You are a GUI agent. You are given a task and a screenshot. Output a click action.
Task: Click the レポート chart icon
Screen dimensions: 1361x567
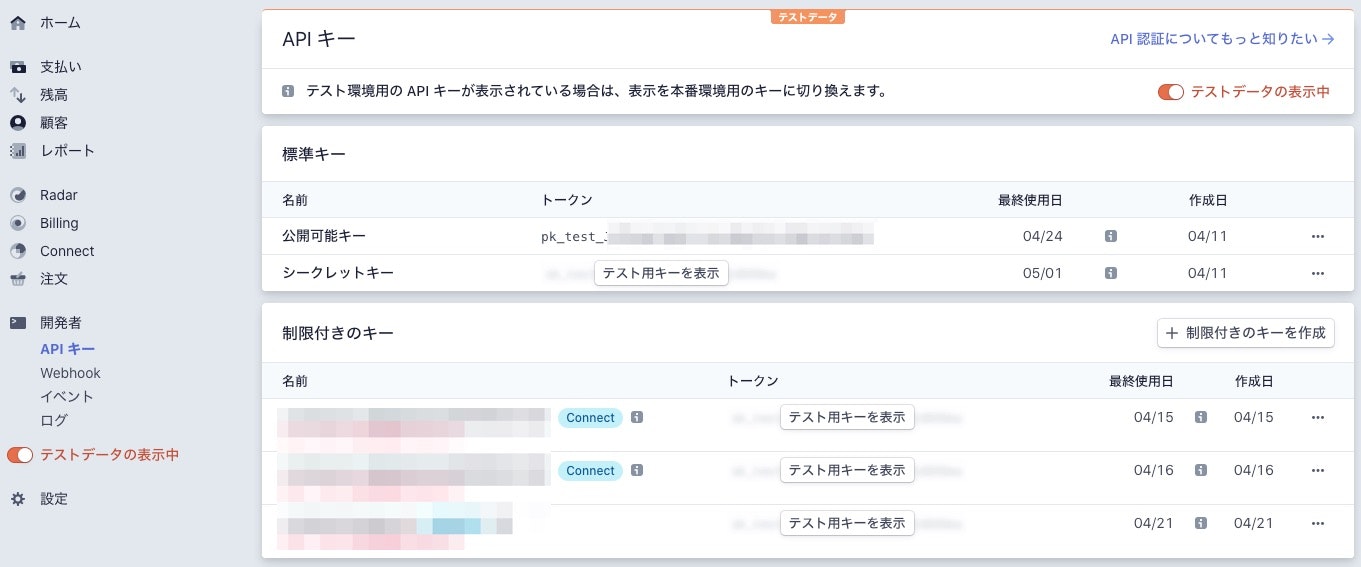(18, 151)
